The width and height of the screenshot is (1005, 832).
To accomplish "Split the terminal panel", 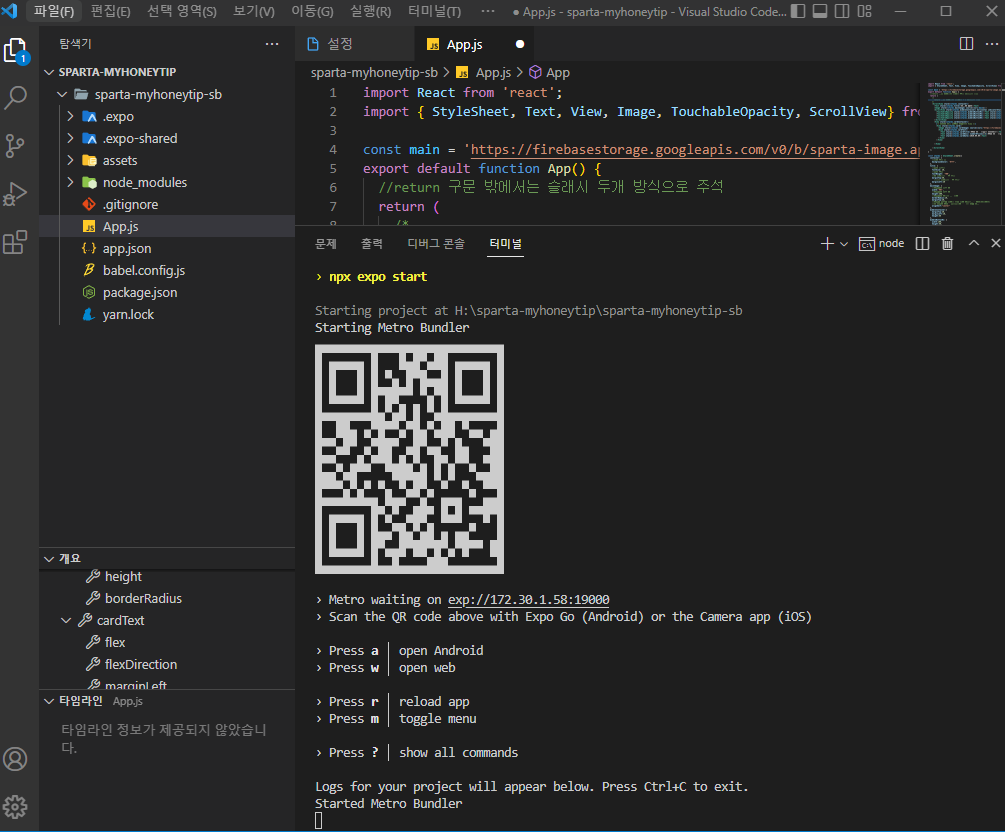I will click(x=922, y=244).
